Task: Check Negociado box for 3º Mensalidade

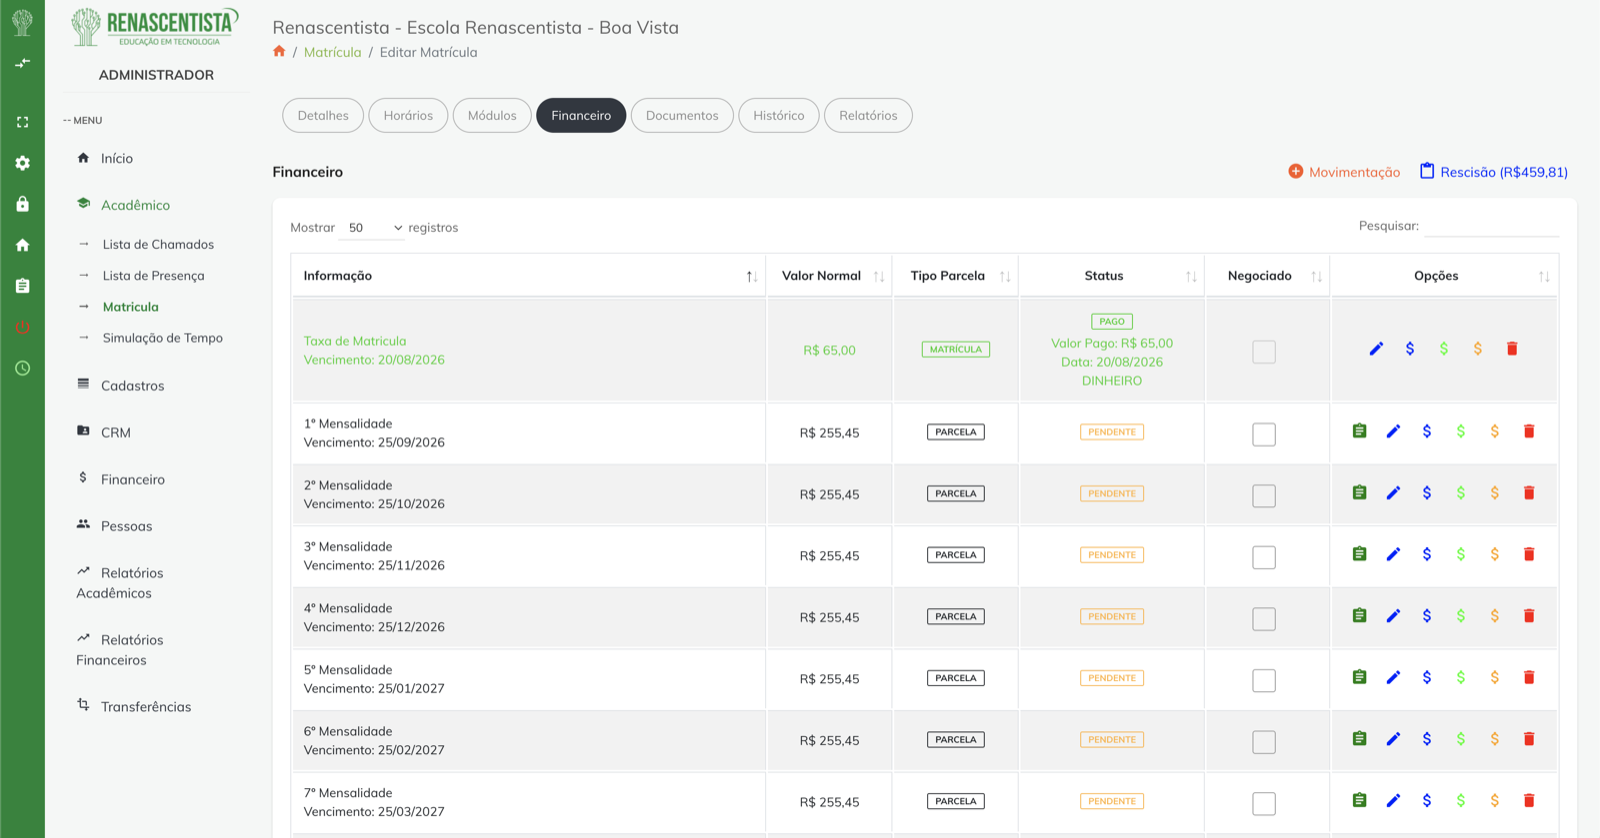Action: 1264,557
